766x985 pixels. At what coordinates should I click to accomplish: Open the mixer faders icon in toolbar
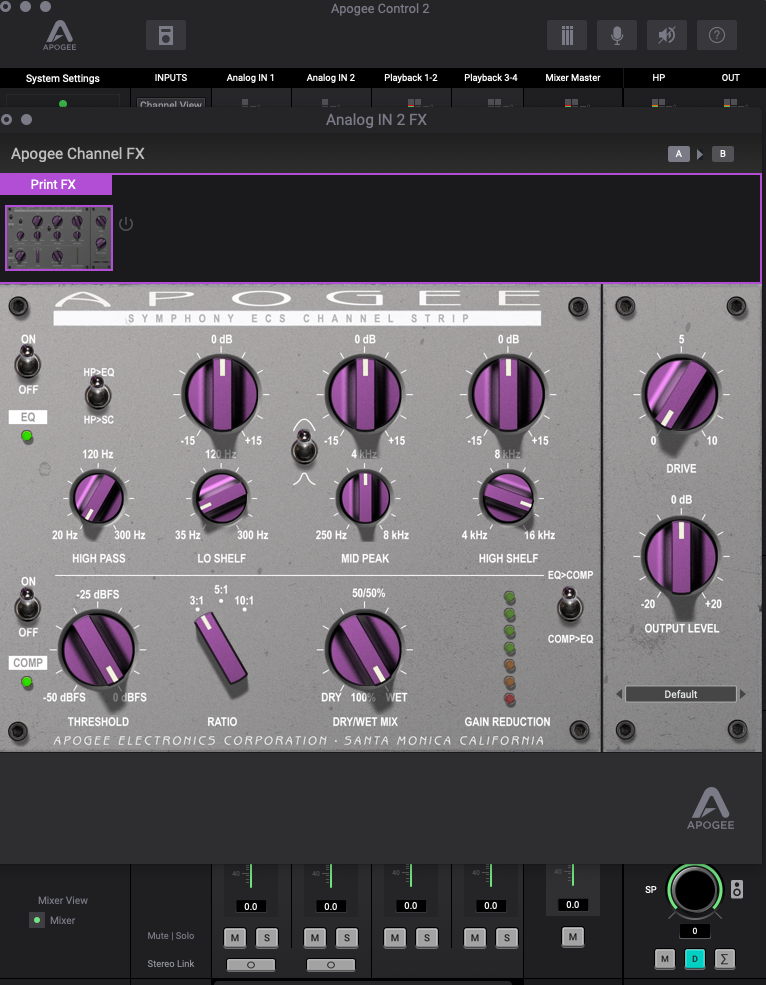(567, 35)
